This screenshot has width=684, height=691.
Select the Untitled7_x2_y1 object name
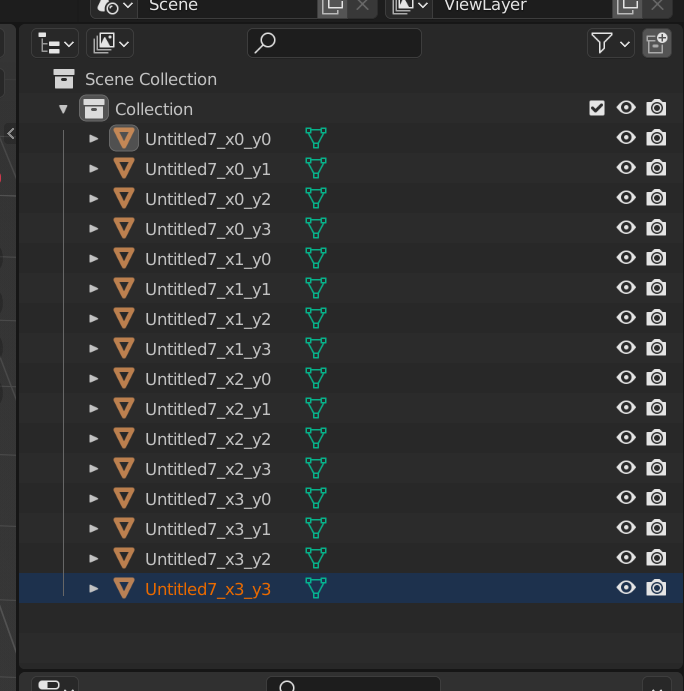click(208, 409)
